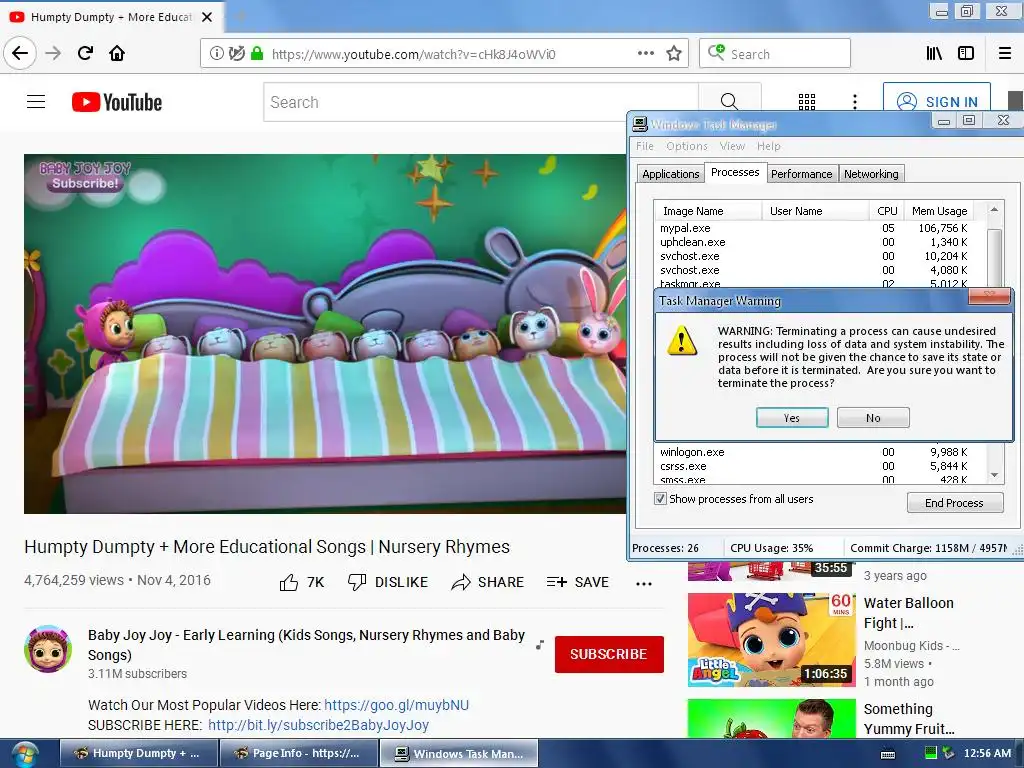Click scroll up arrow in process list
Image resolution: width=1024 pixels, height=768 pixels.
994,210
